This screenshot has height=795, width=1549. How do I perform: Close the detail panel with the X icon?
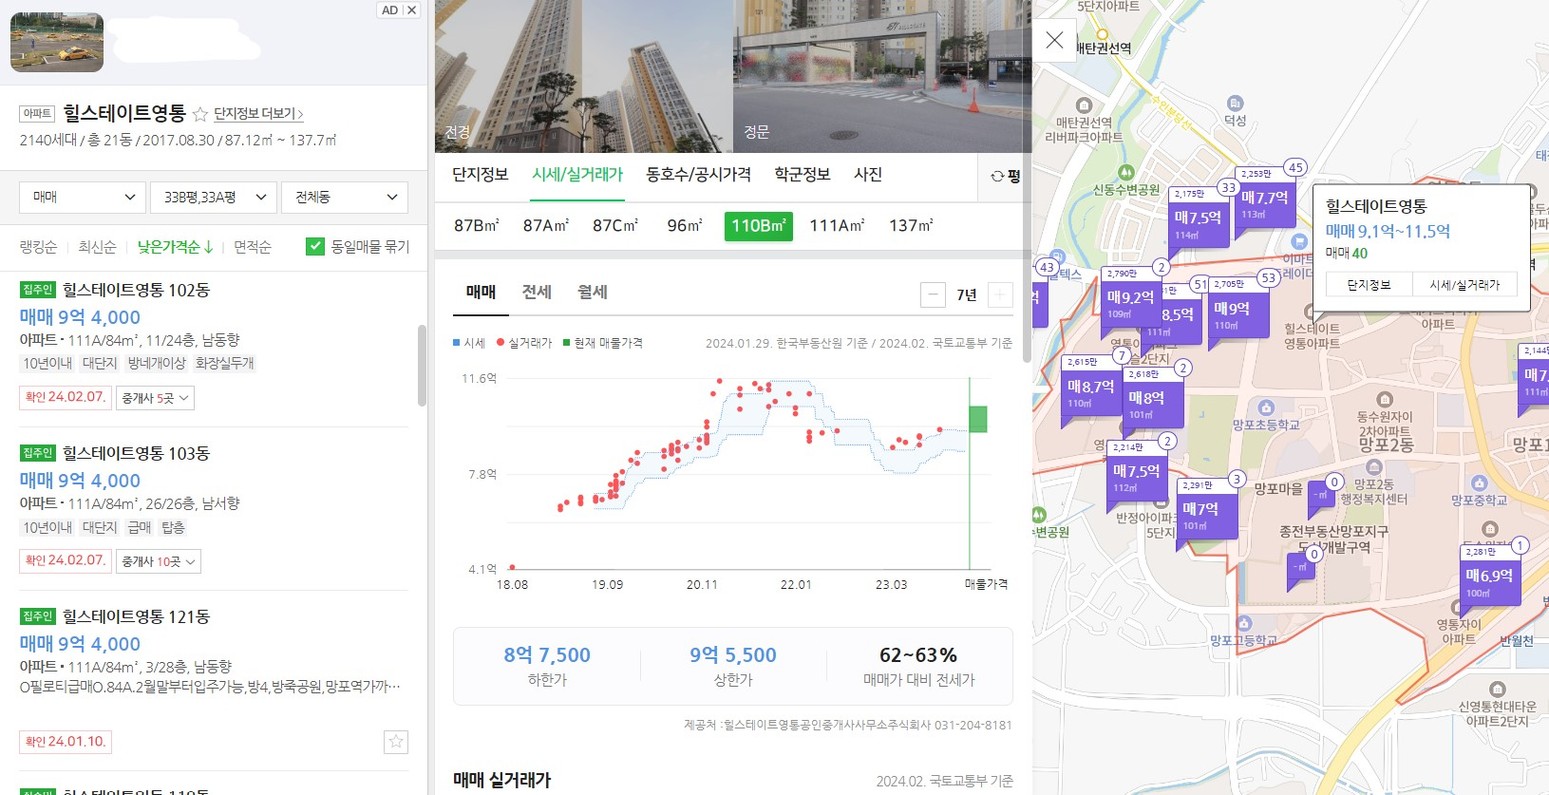1054,40
